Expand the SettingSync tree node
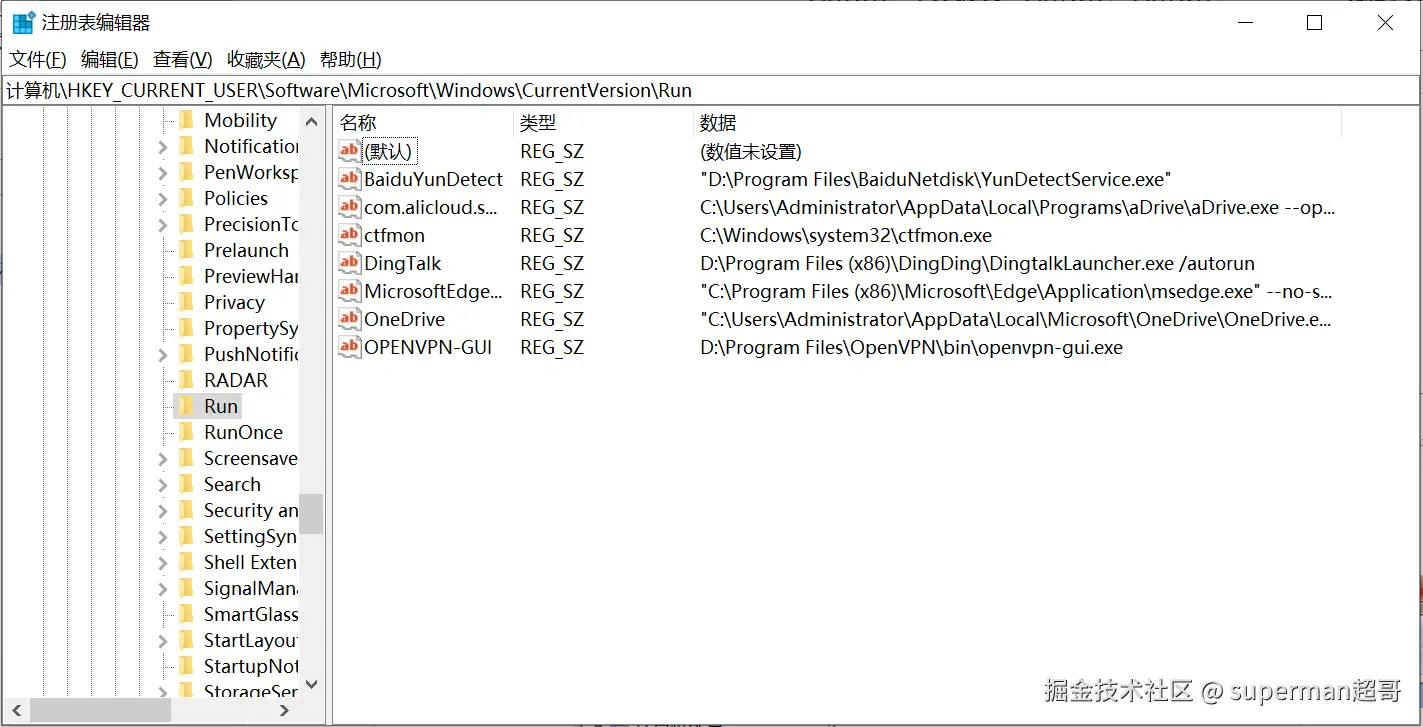The height and width of the screenshot is (727, 1423). pos(163,537)
